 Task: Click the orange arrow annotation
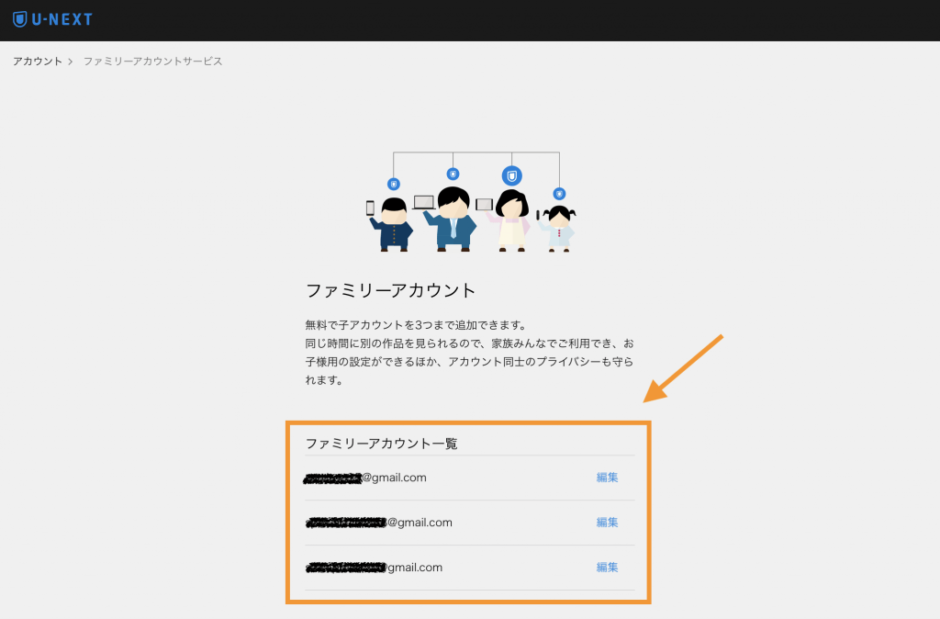[x=683, y=368]
